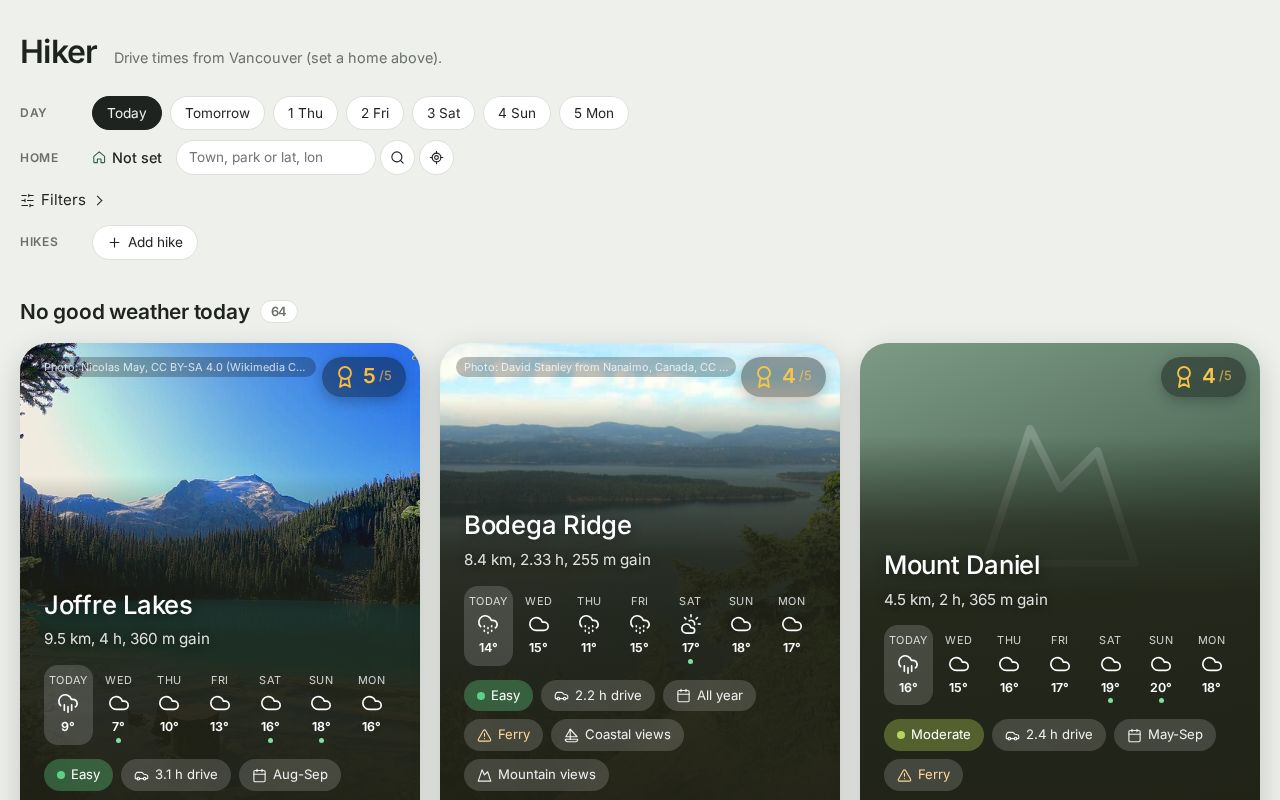Click the Joffre Lakes photo credit label
The height and width of the screenshot is (800, 1280).
[175, 367]
